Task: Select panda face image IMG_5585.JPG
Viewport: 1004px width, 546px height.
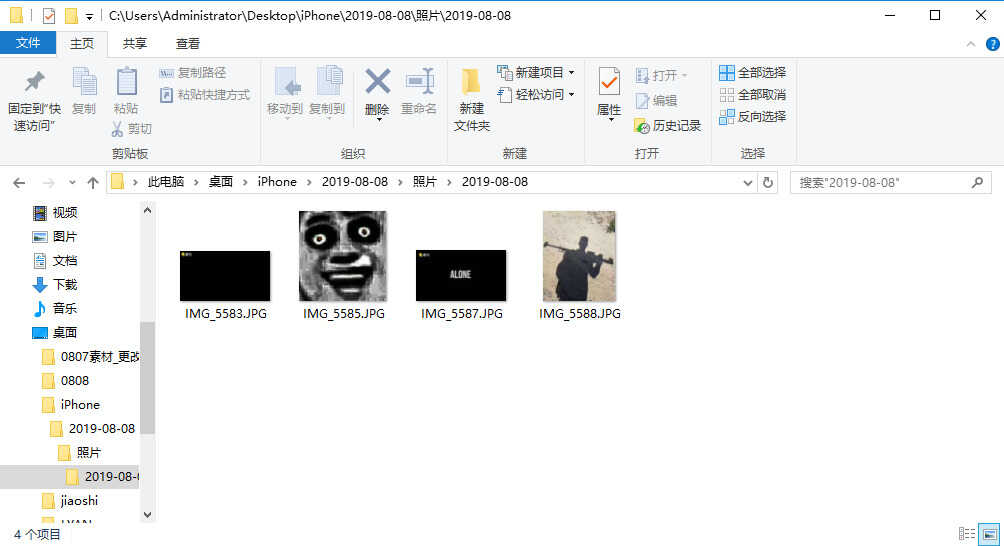Action: (x=343, y=265)
